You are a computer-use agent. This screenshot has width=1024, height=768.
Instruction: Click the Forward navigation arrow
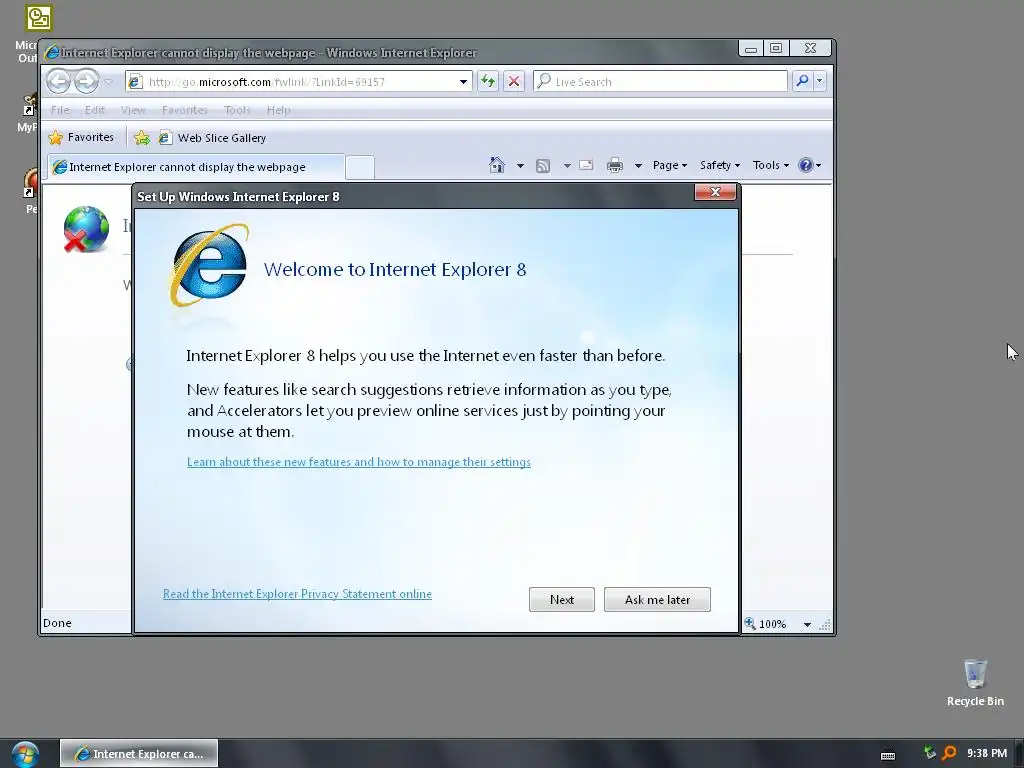[x=86, y=82]
